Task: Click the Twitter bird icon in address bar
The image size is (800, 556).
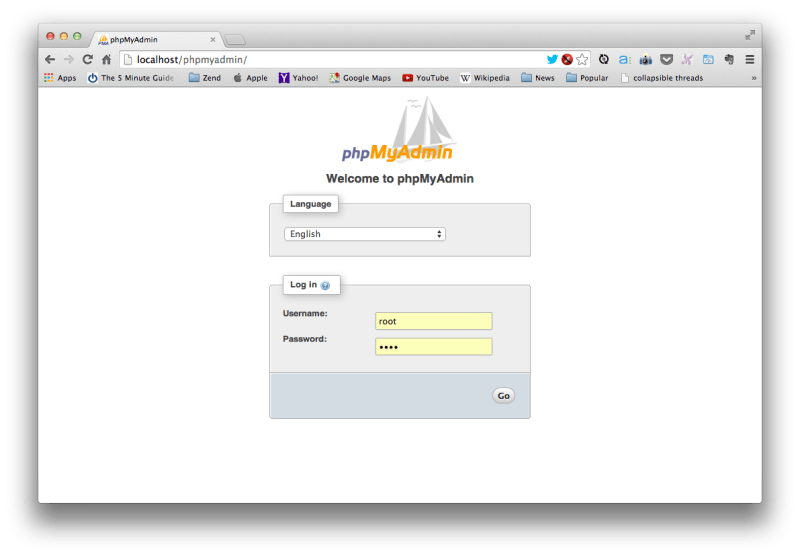Action: click(x=552, y=60)
